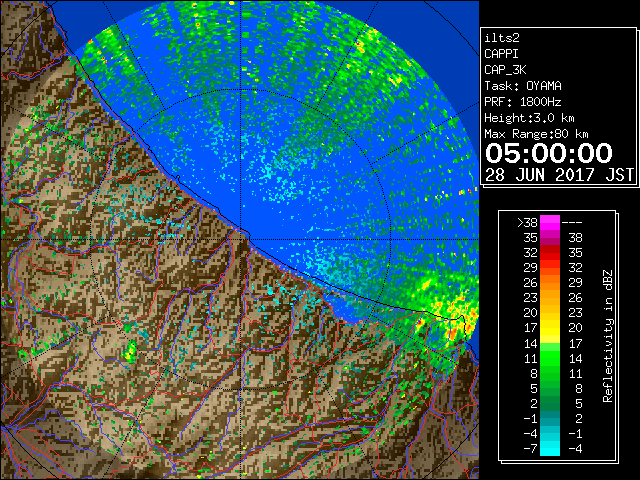Click the '-7' legend value on left

530,448
